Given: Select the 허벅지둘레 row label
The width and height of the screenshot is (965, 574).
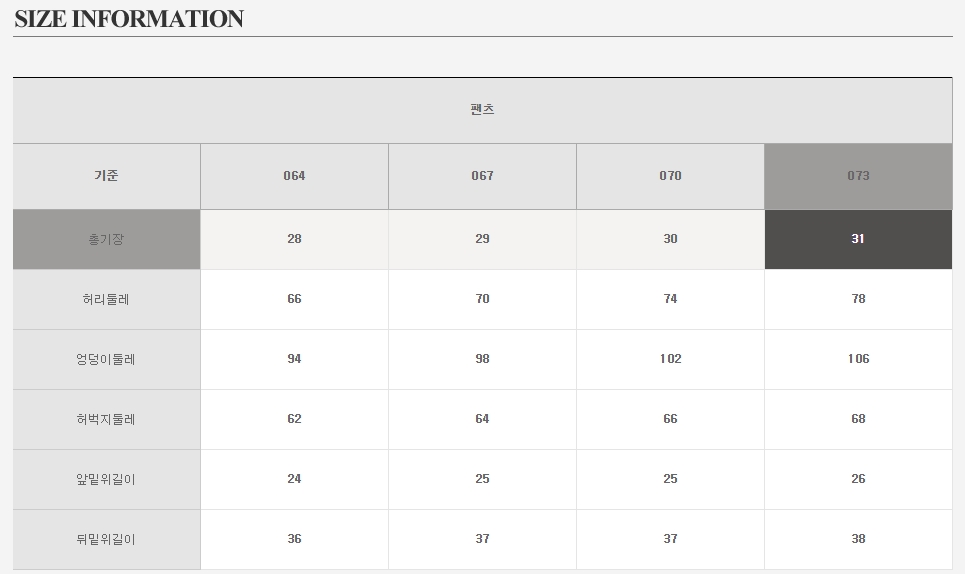Looking at the screenshot, I should 106,419.
